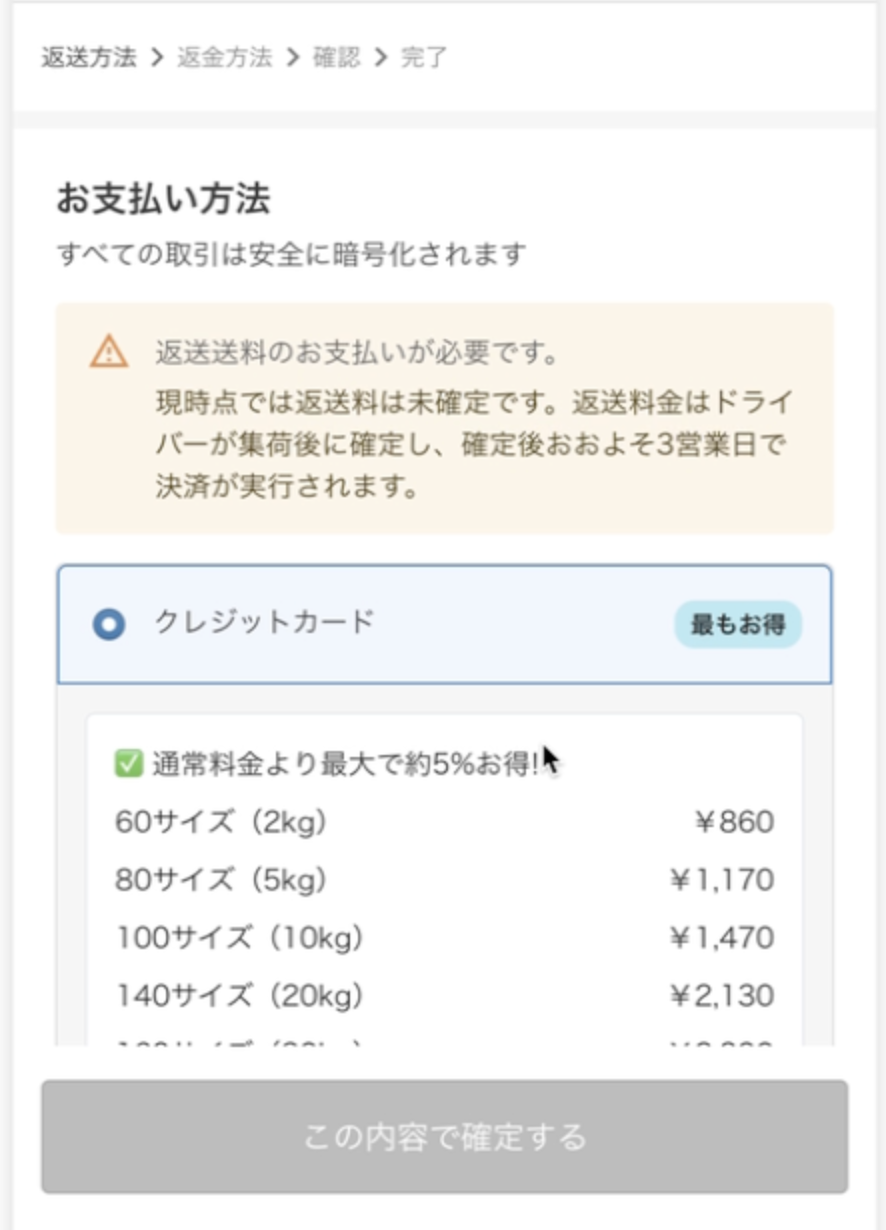Click the 100サイズ (10kg) row label
Screen dimensions: 886x1230
[x=240, y=938]
